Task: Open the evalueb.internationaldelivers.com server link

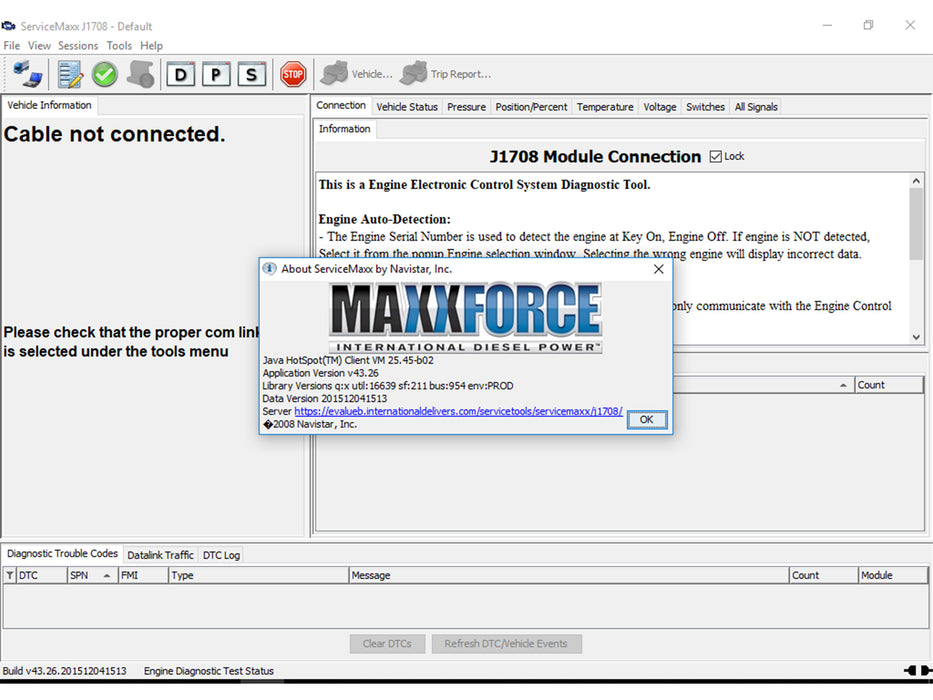Action: tap(458, 411)
